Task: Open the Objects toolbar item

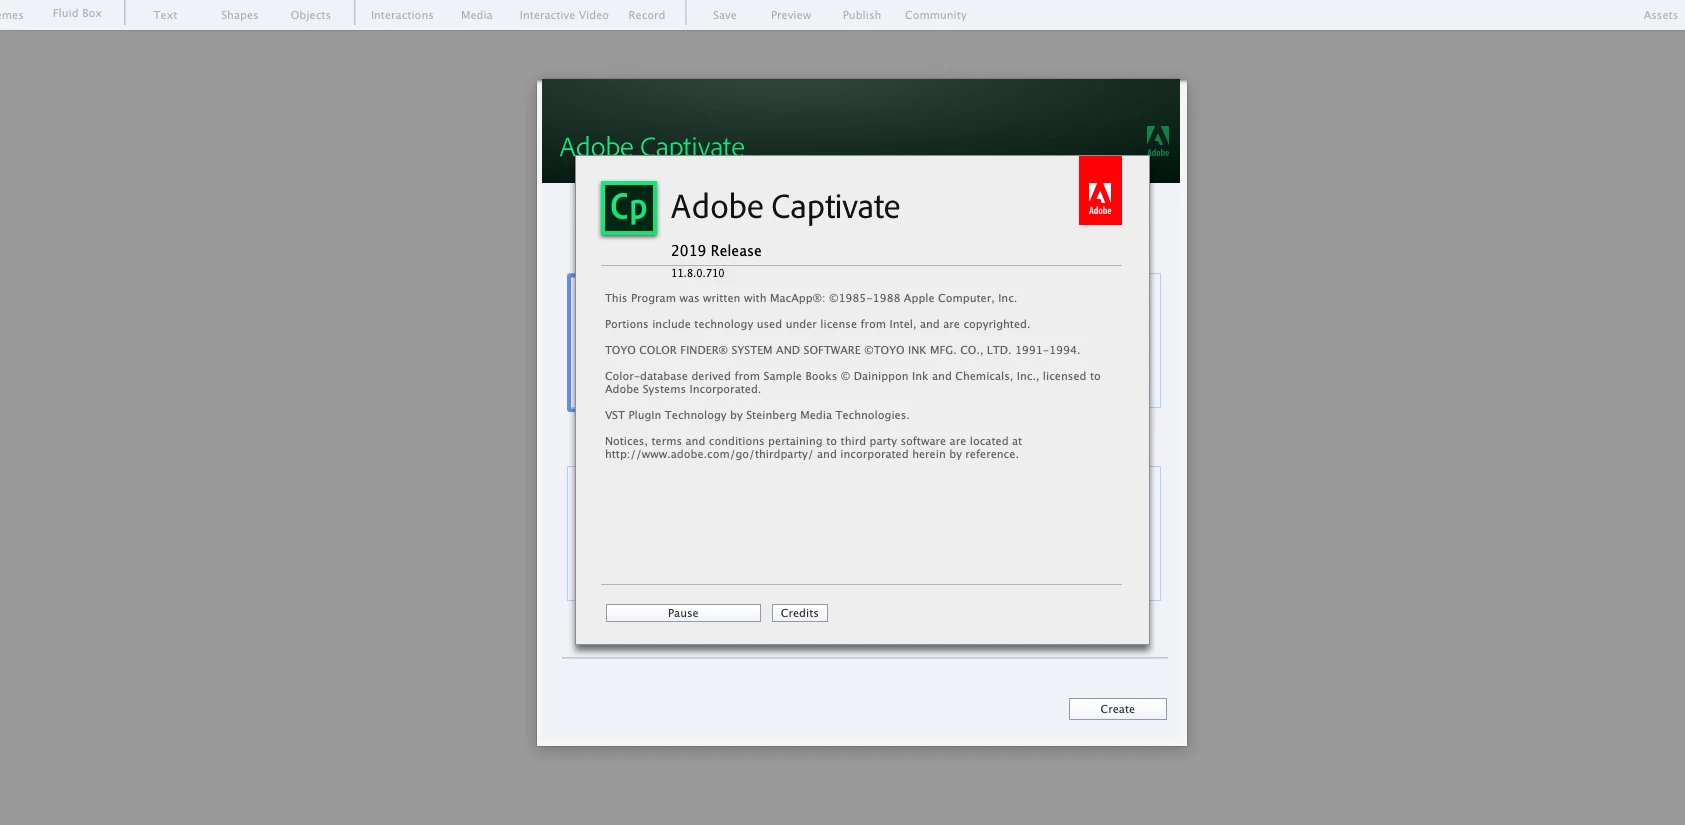Action: point(310,15)
